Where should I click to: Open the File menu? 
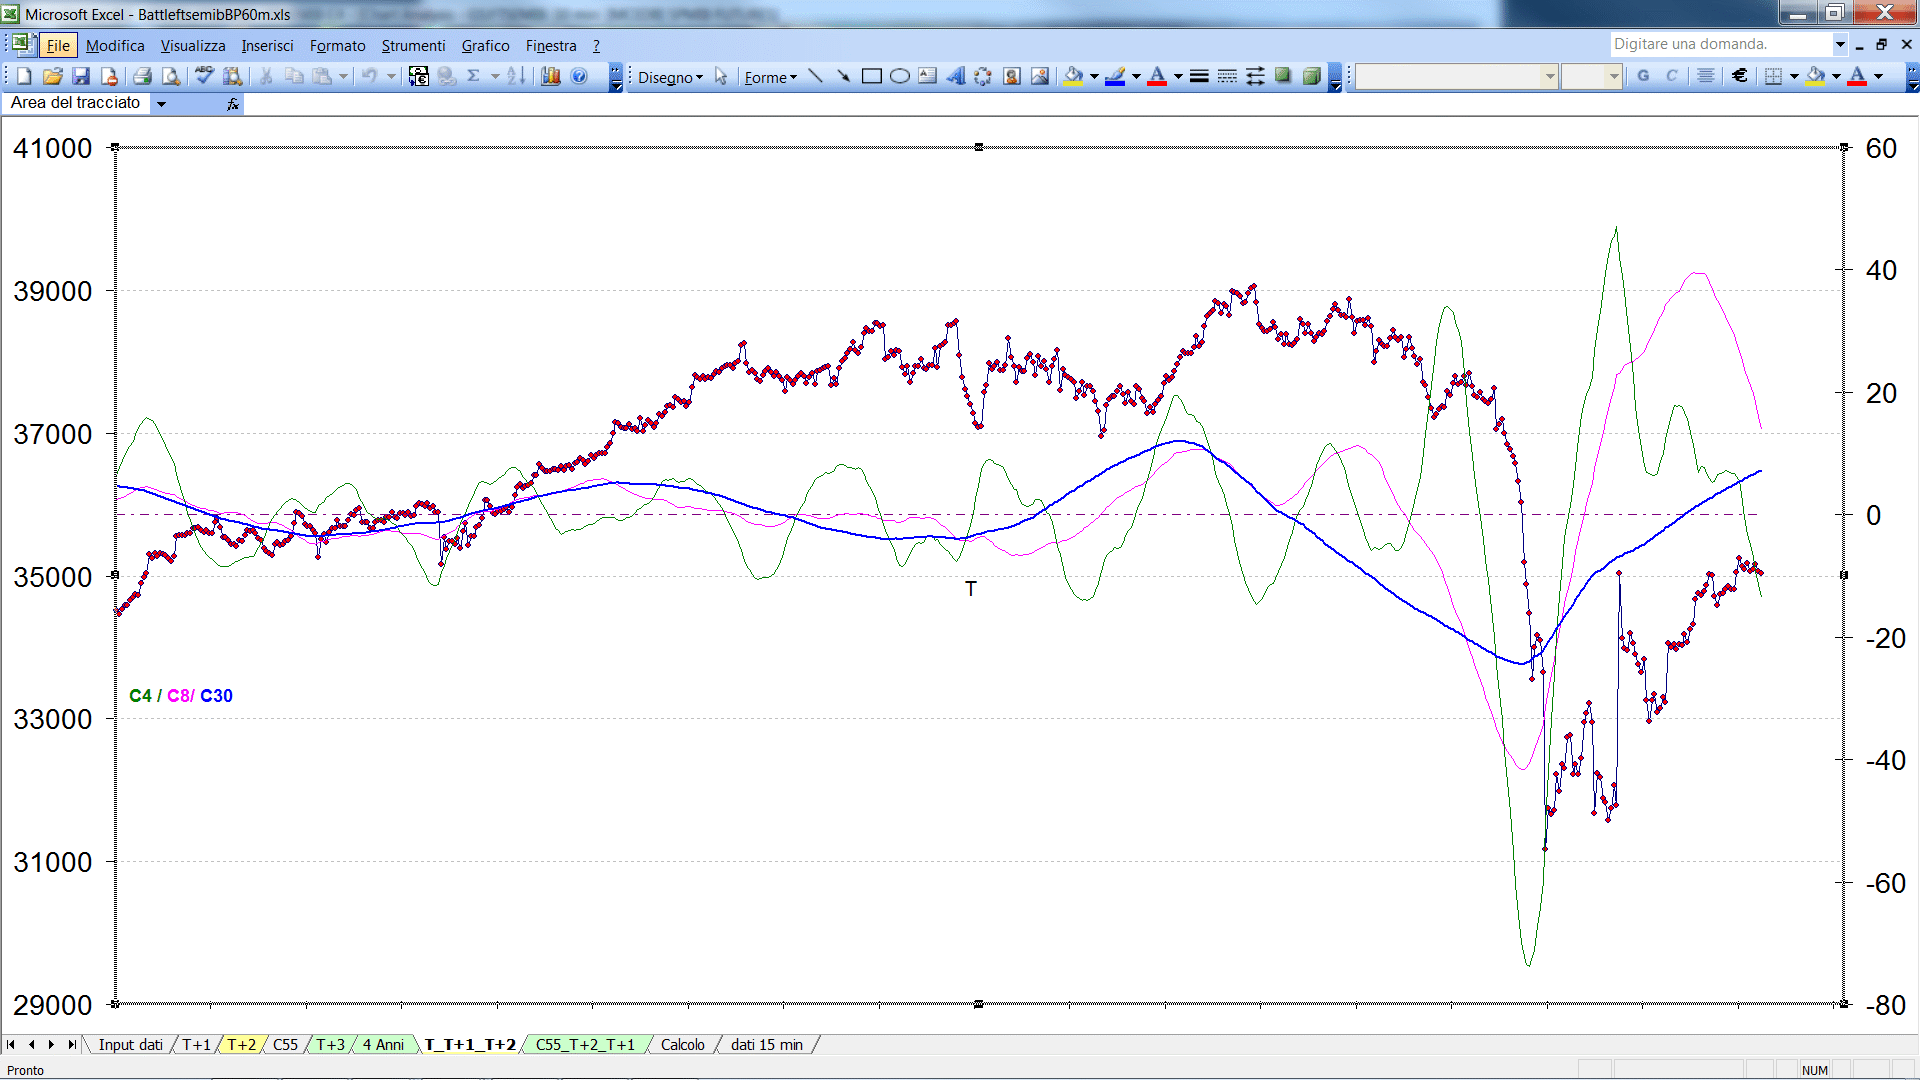58,45
